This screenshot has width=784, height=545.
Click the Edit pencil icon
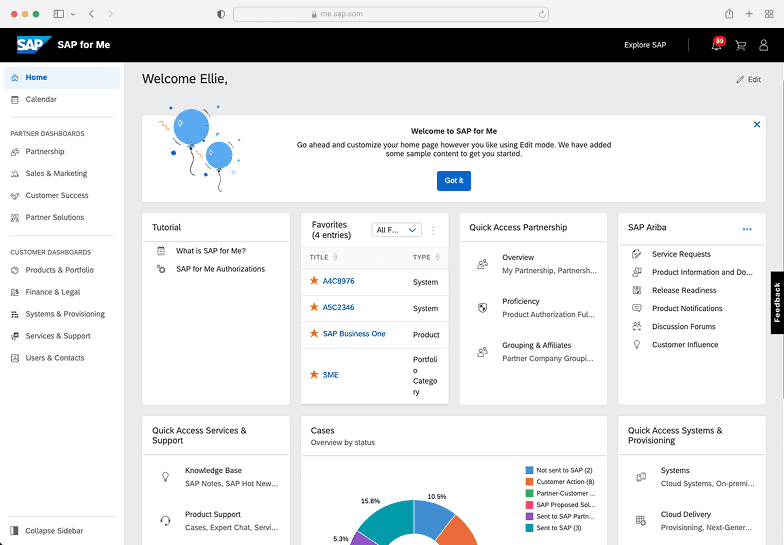pos(740,80)
